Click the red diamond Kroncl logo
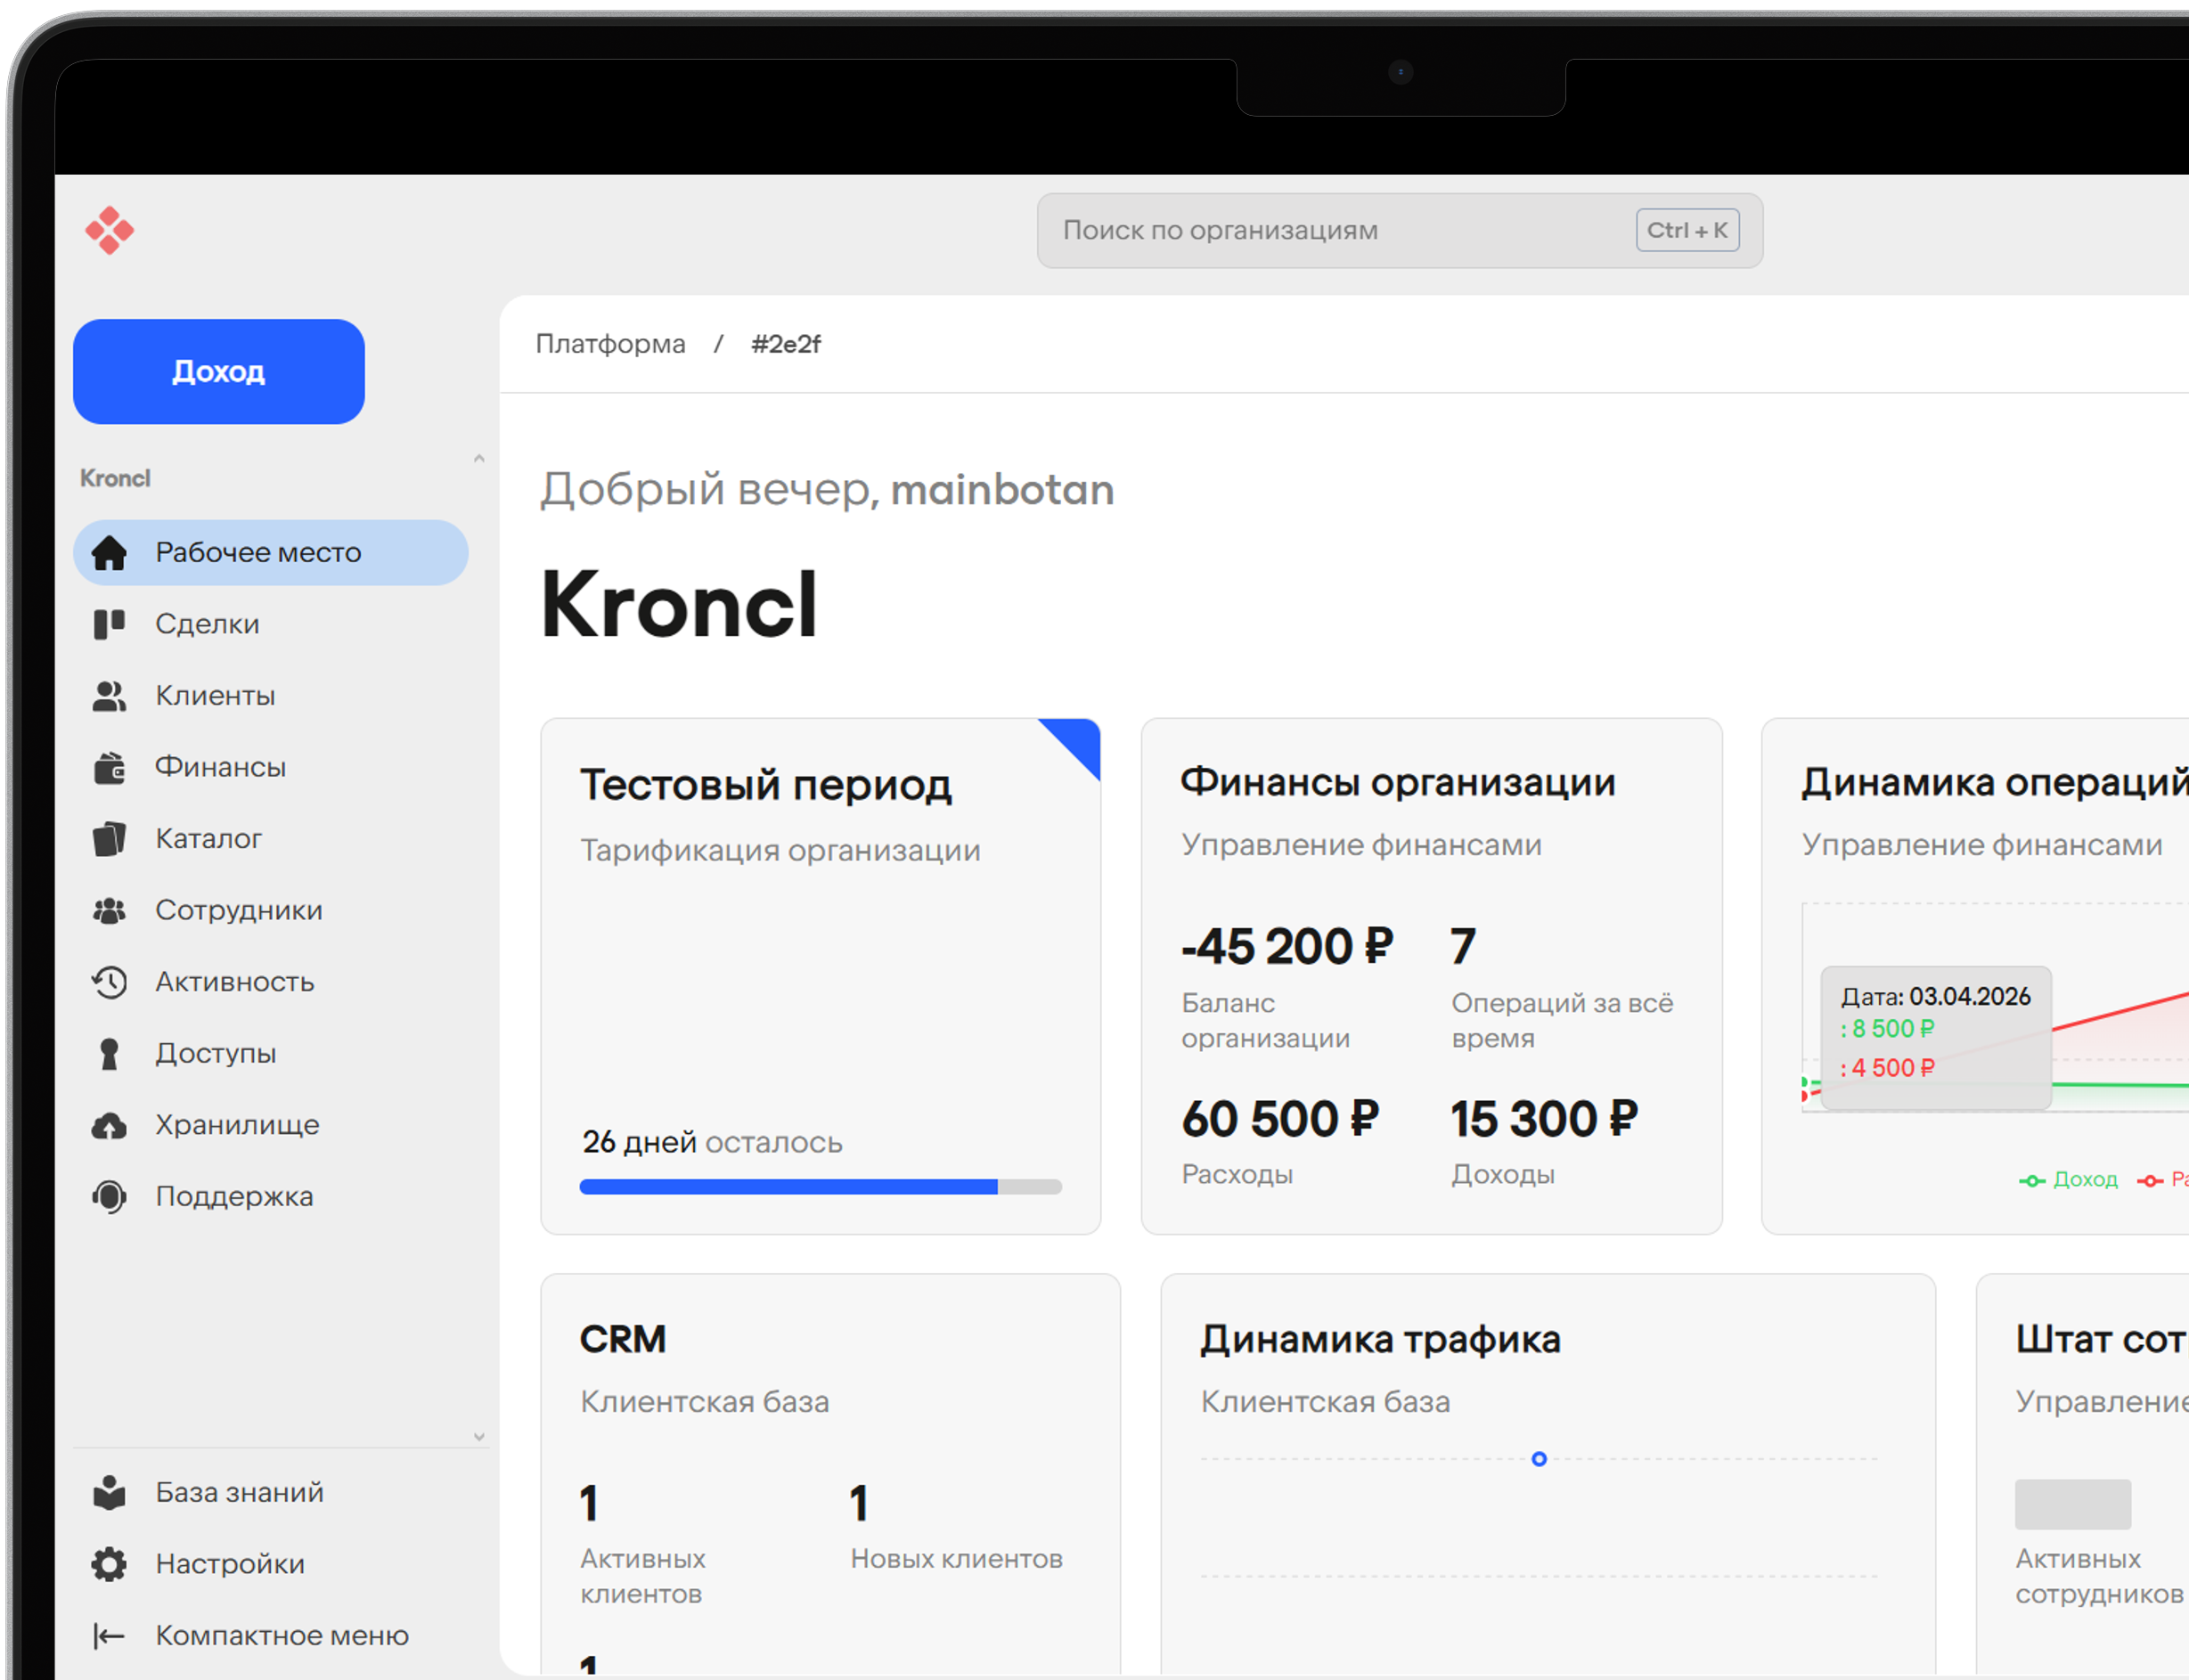The image size is (2189, 1680). (109, 231)
